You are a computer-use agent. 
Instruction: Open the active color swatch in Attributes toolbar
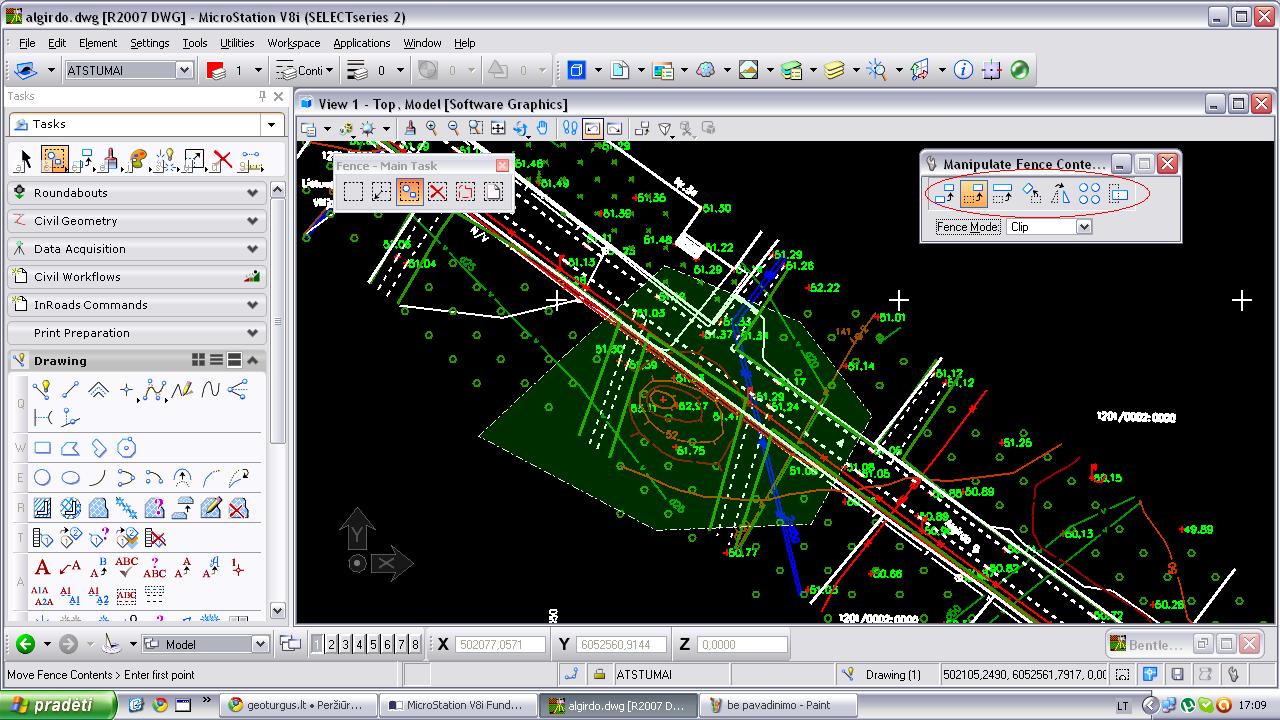tap(215, 70)
